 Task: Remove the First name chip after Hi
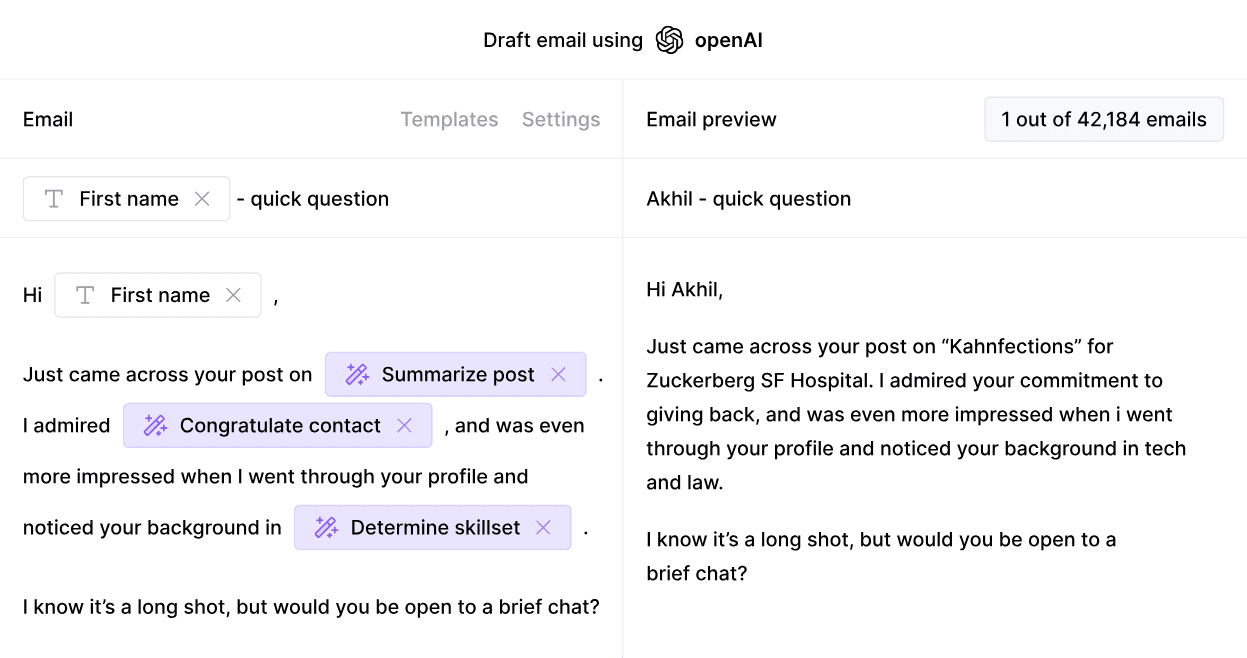coord(233,295)
